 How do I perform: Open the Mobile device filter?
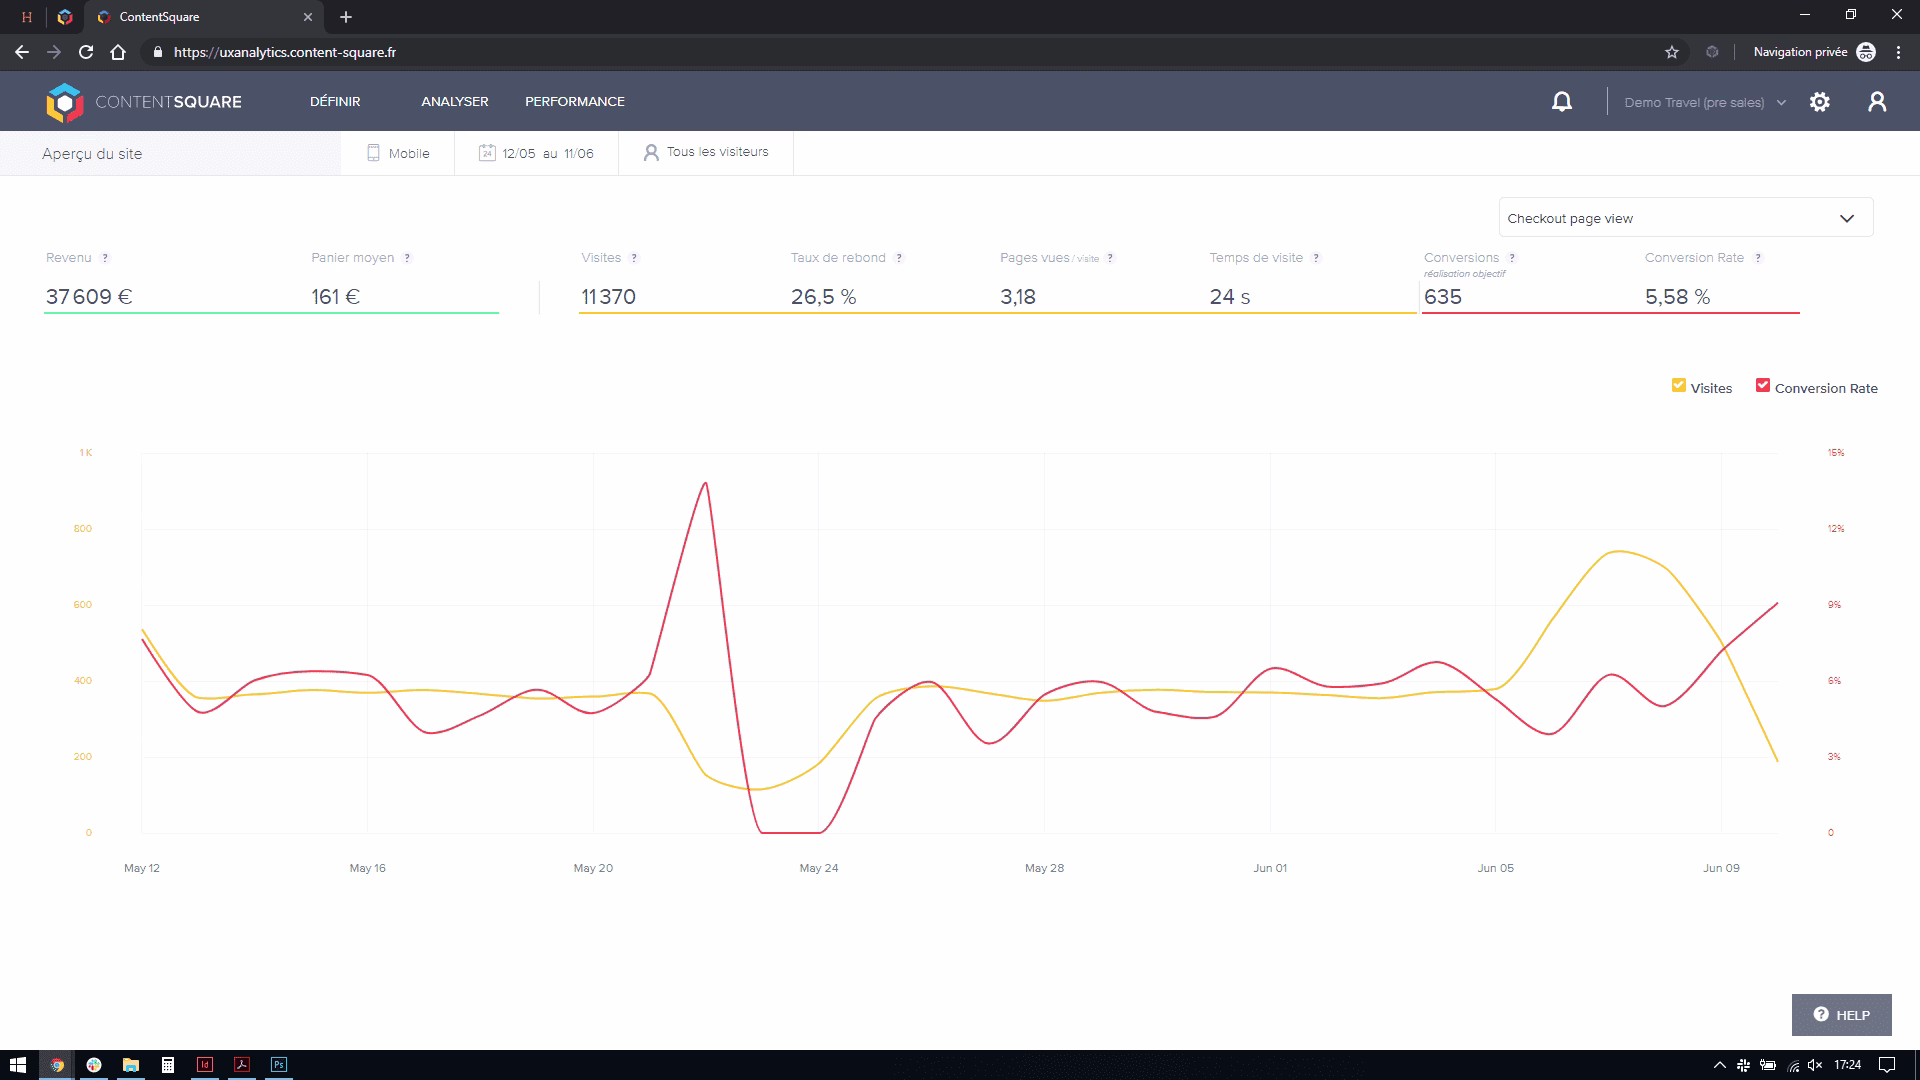[398, 153]
